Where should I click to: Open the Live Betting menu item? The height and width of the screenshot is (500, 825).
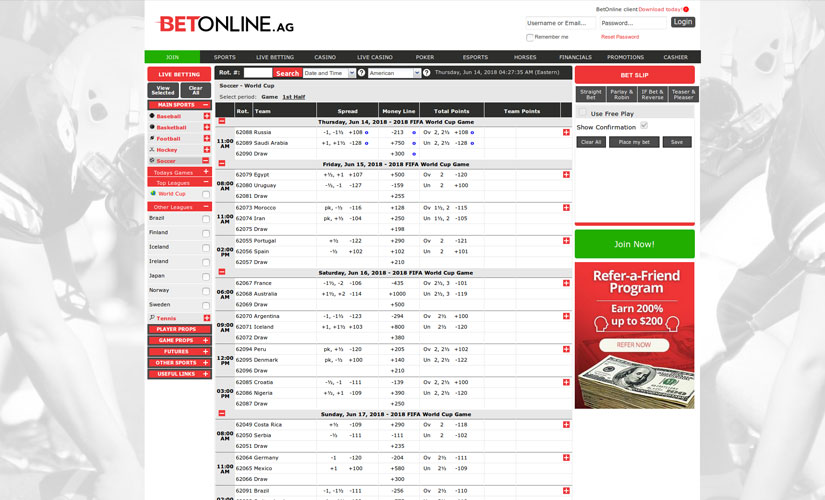coord(275,57)
